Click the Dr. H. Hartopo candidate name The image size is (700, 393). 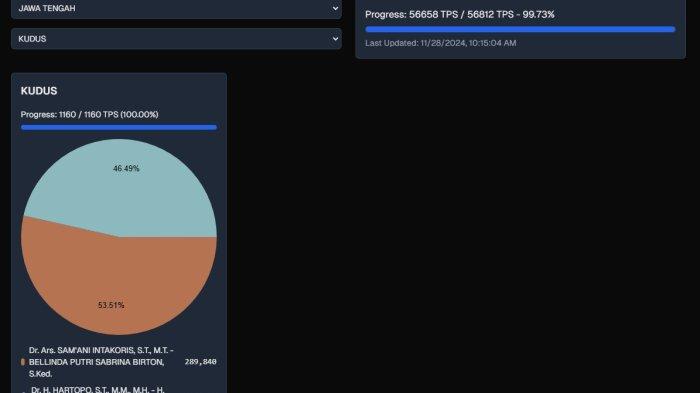(98, 389)
